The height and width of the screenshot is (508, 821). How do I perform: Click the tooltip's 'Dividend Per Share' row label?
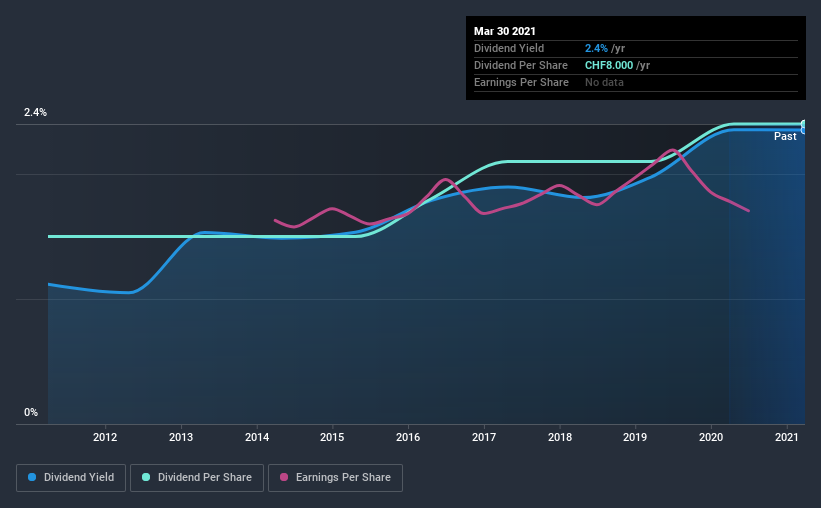(x=520, y=65)
